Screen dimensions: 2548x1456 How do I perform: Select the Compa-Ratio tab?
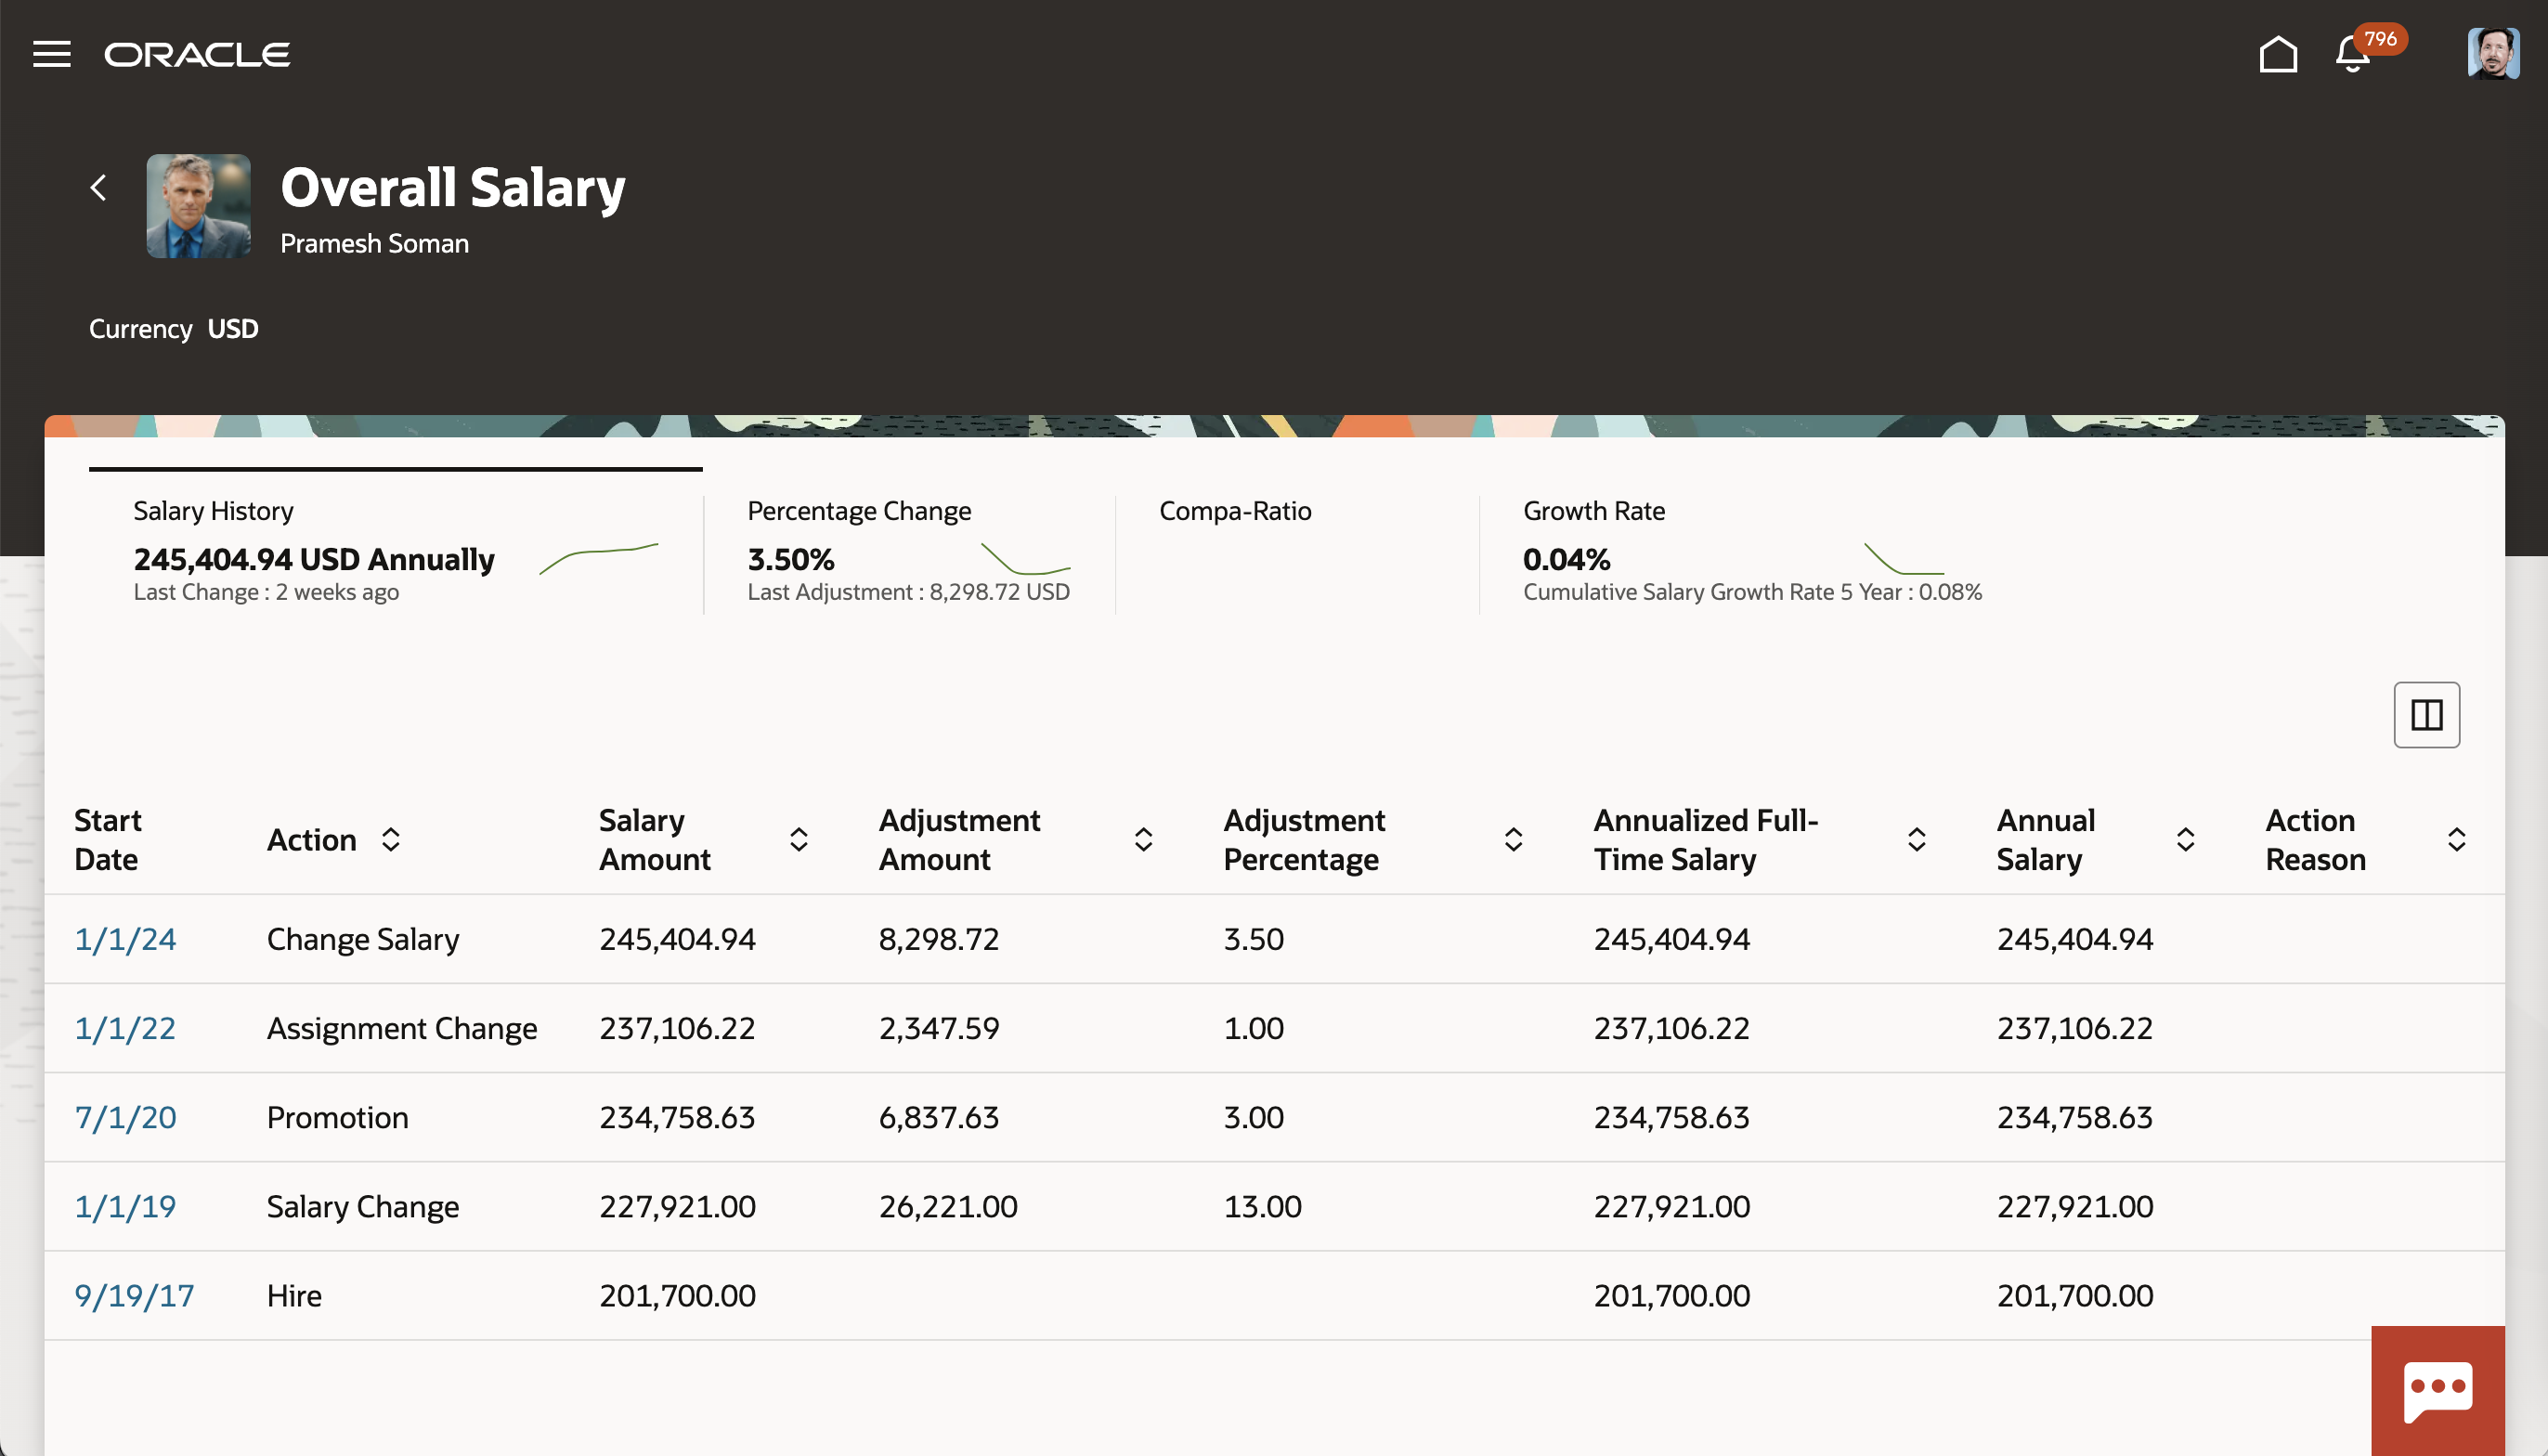pos(1235,512)
